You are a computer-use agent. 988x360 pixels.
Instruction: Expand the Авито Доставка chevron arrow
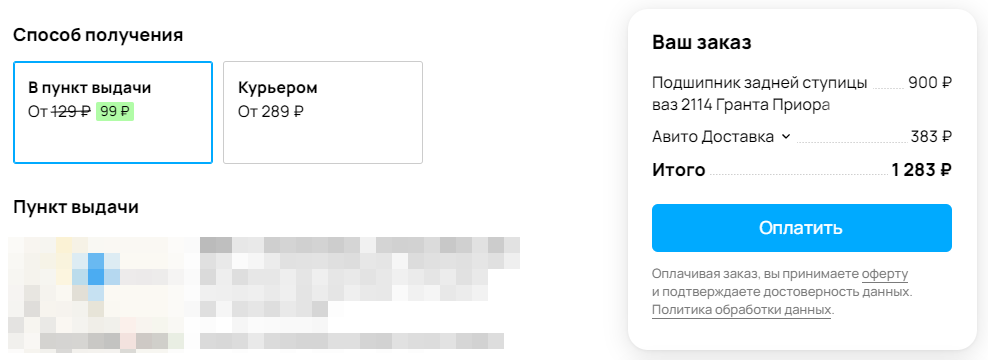pyautogui.click(x=785, y=137)
